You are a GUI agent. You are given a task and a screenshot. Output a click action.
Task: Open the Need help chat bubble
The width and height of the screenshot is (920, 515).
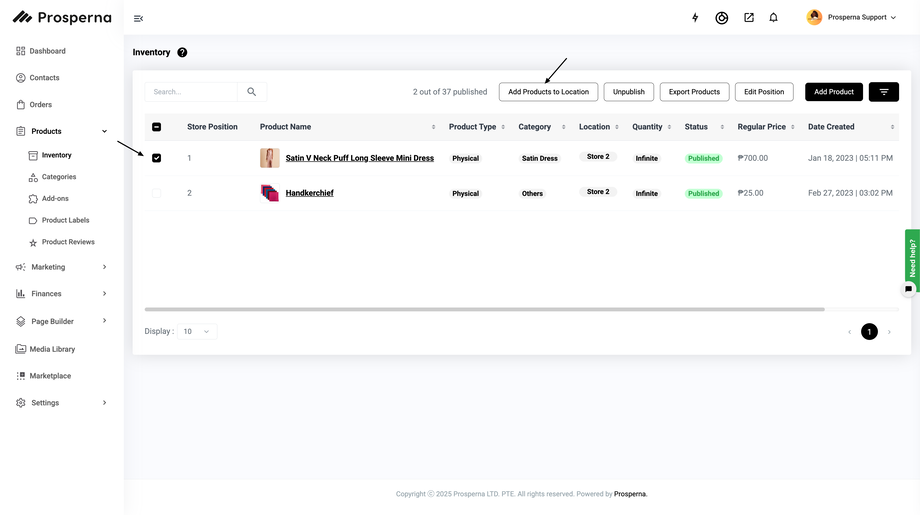tap(908, 289)
